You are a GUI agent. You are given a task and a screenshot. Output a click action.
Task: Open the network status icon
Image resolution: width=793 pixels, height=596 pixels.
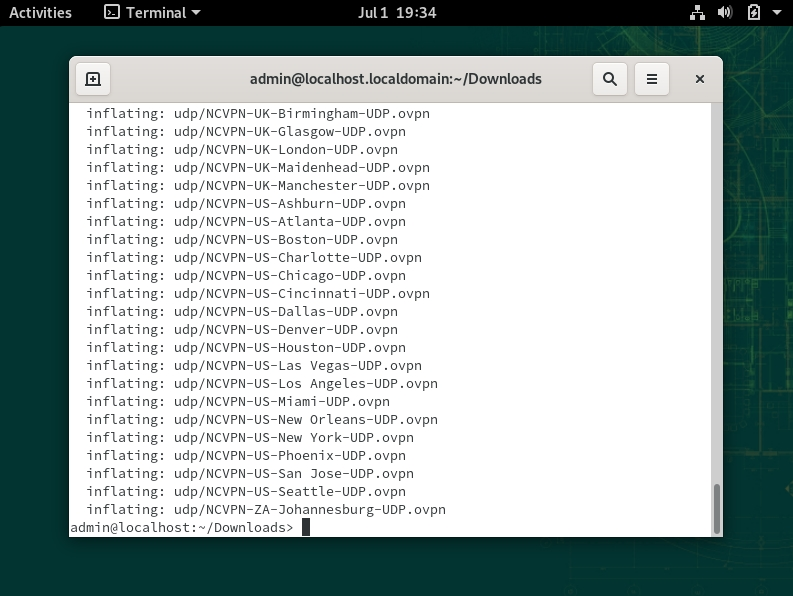pyautogui.click(x=697, y=13)
